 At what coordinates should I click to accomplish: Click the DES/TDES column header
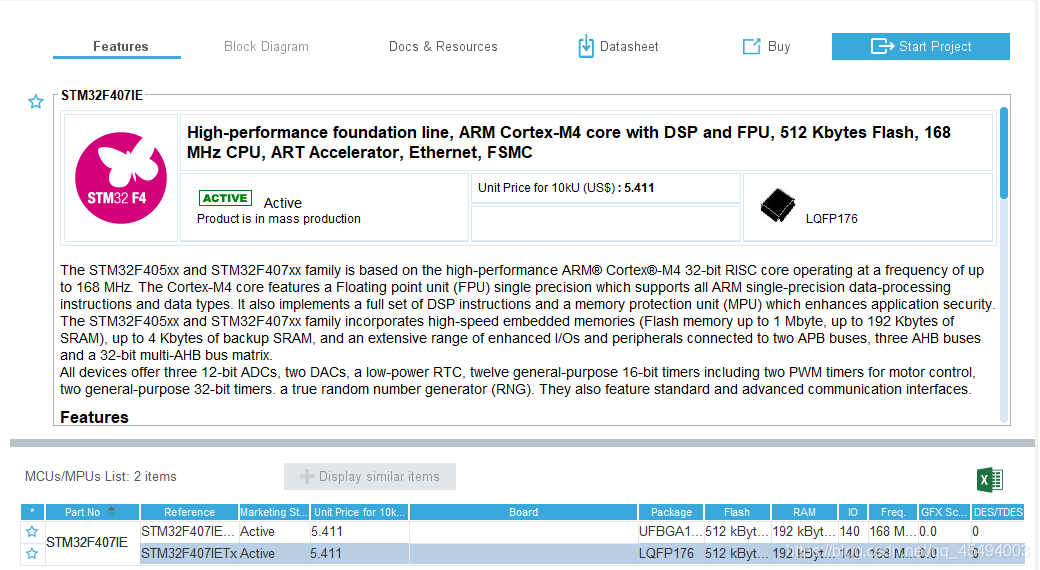coord(998,512)
